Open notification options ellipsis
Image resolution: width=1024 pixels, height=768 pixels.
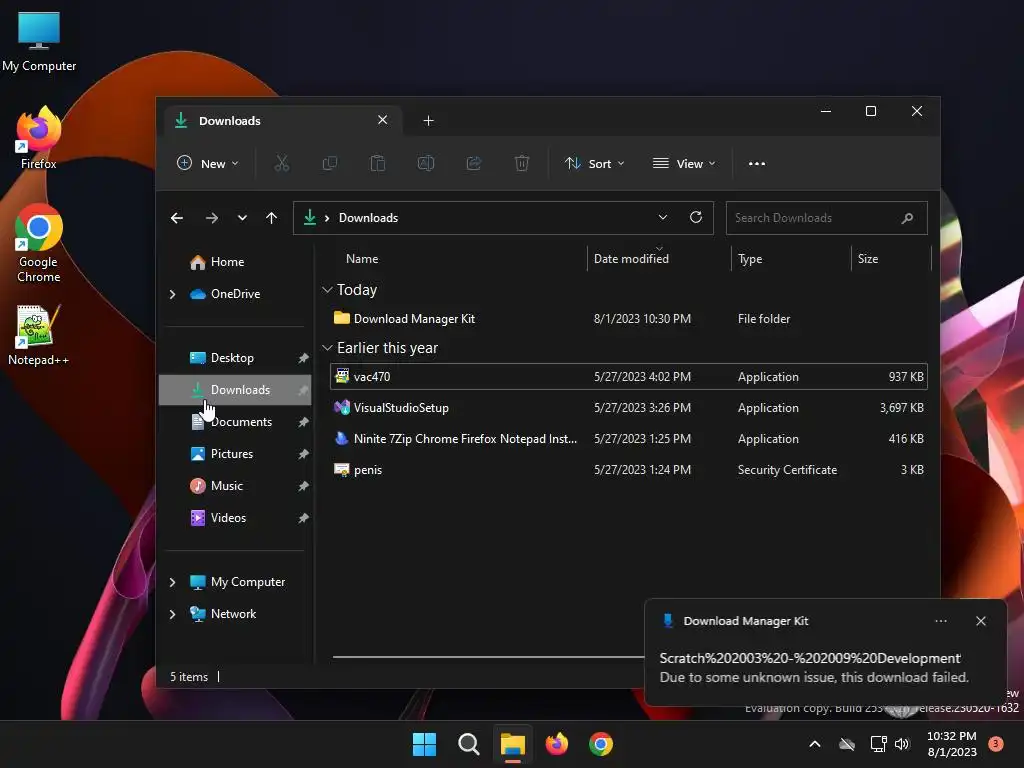click(x=941, y=621)
